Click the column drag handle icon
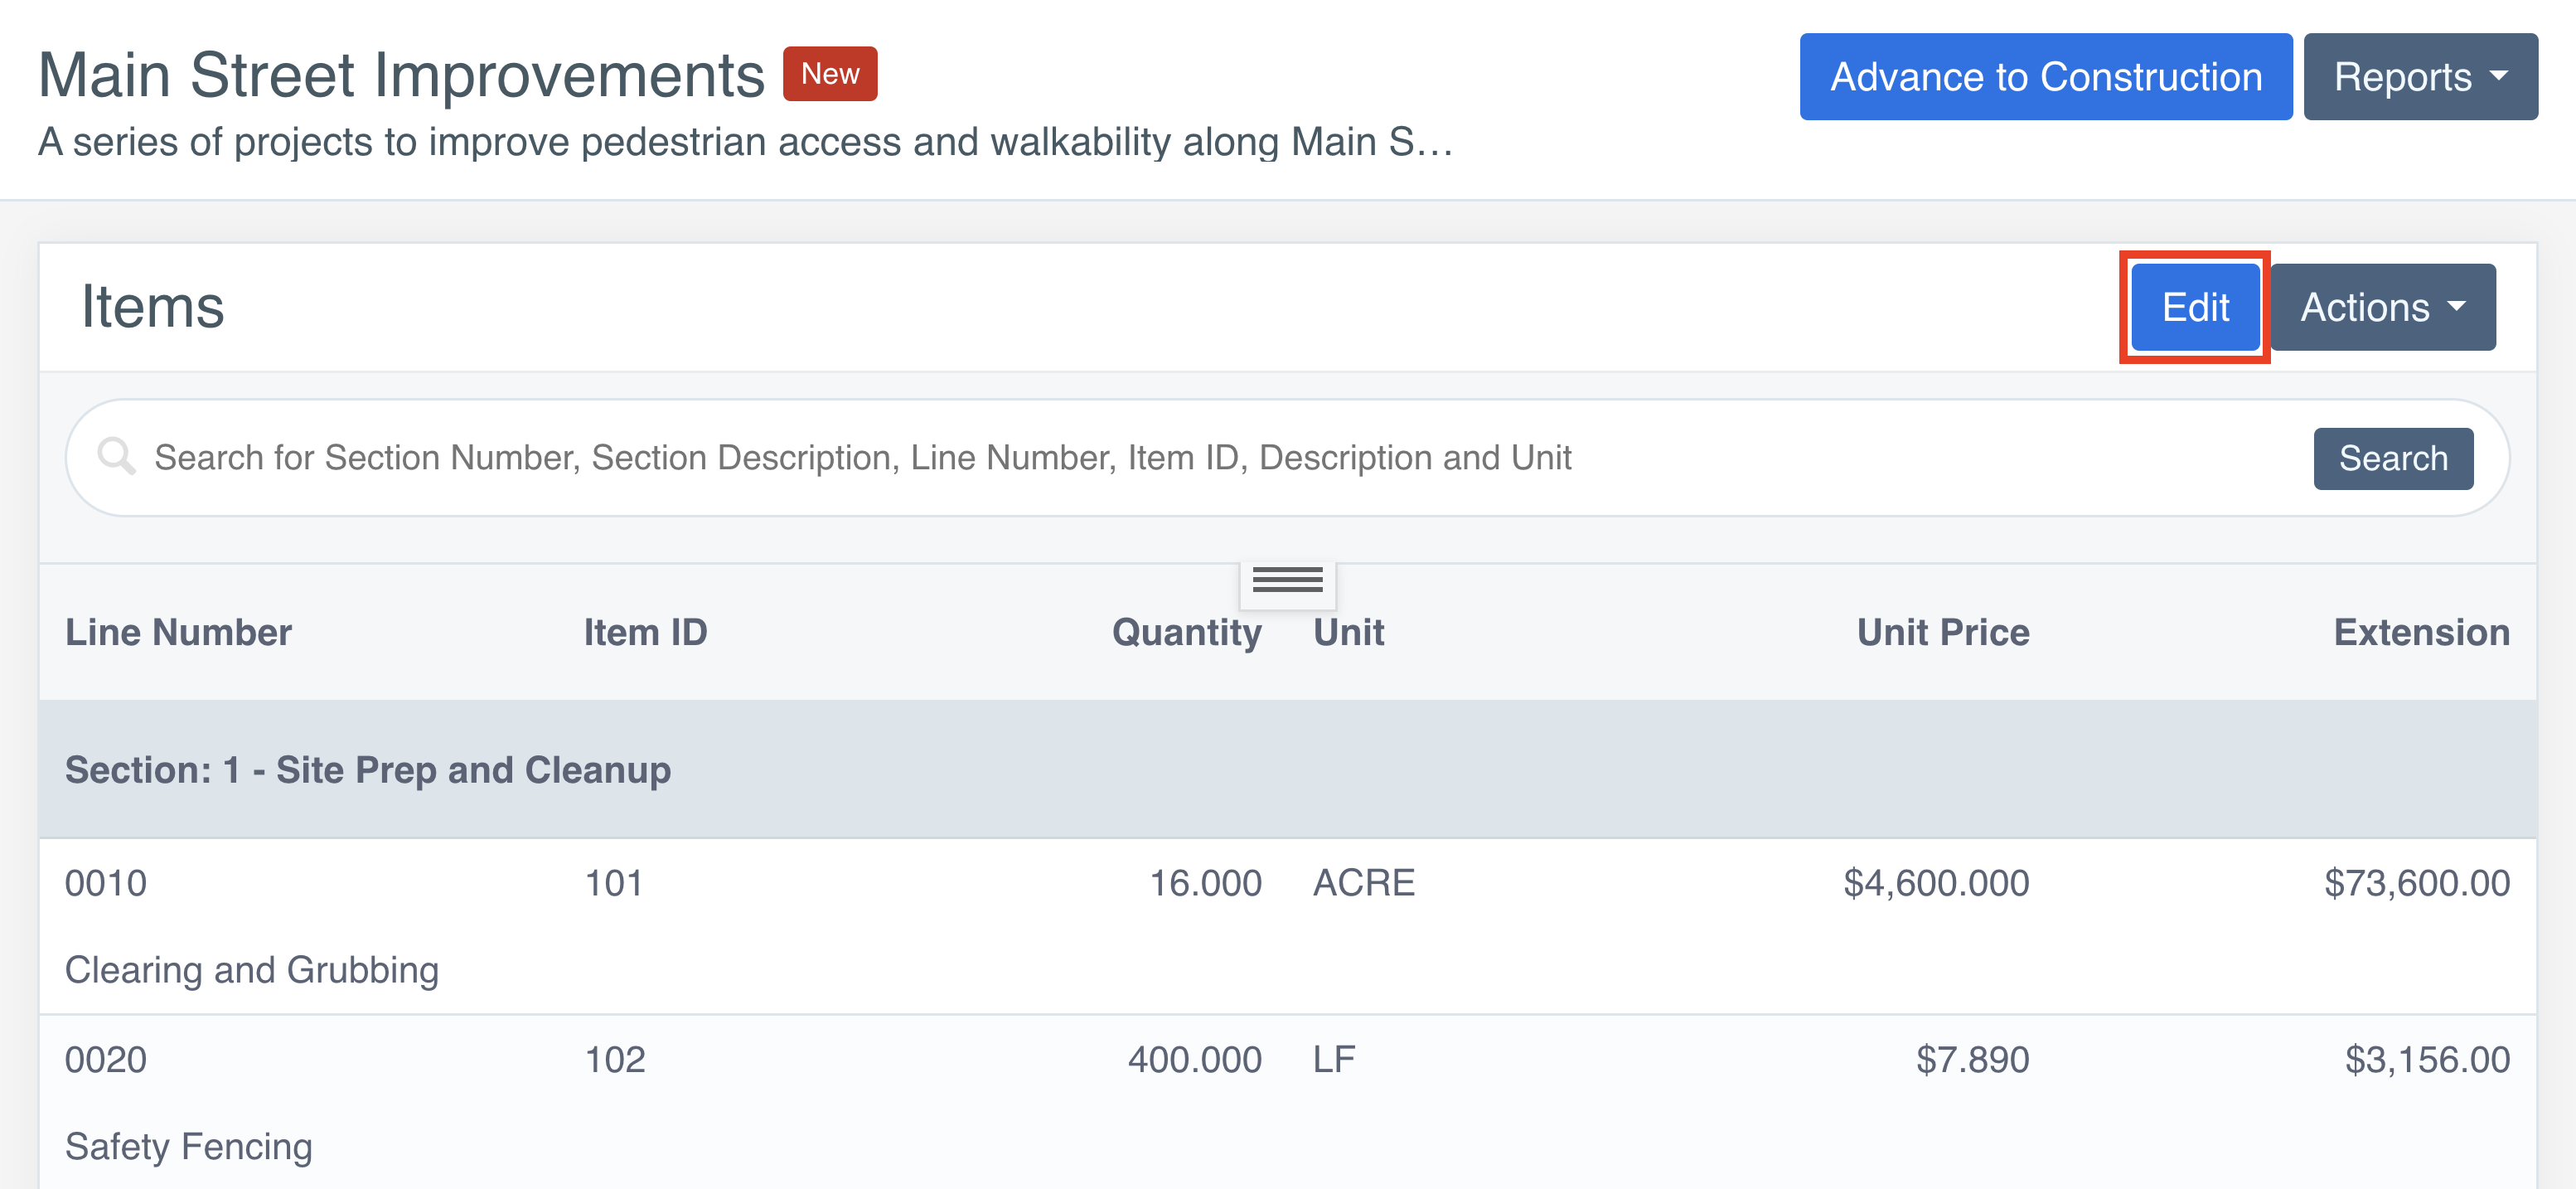Image resolution: width=2576 pixels, height=1189 pixels. point(1287,580)
